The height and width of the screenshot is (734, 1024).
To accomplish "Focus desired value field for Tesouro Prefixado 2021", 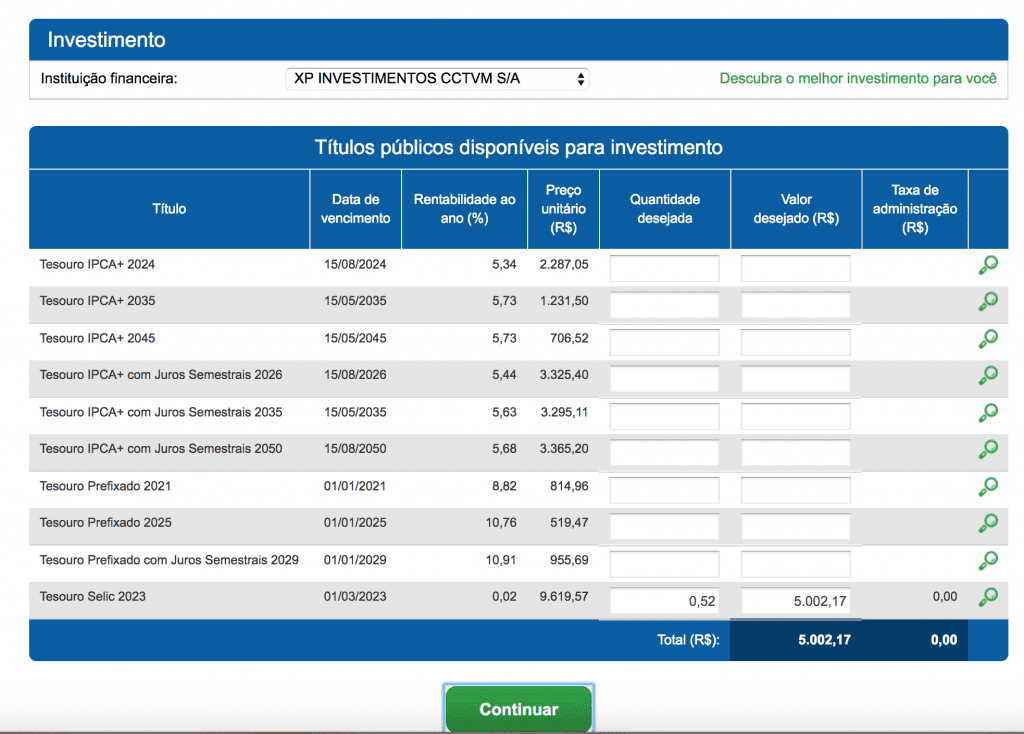I will (x=795, y=490).
